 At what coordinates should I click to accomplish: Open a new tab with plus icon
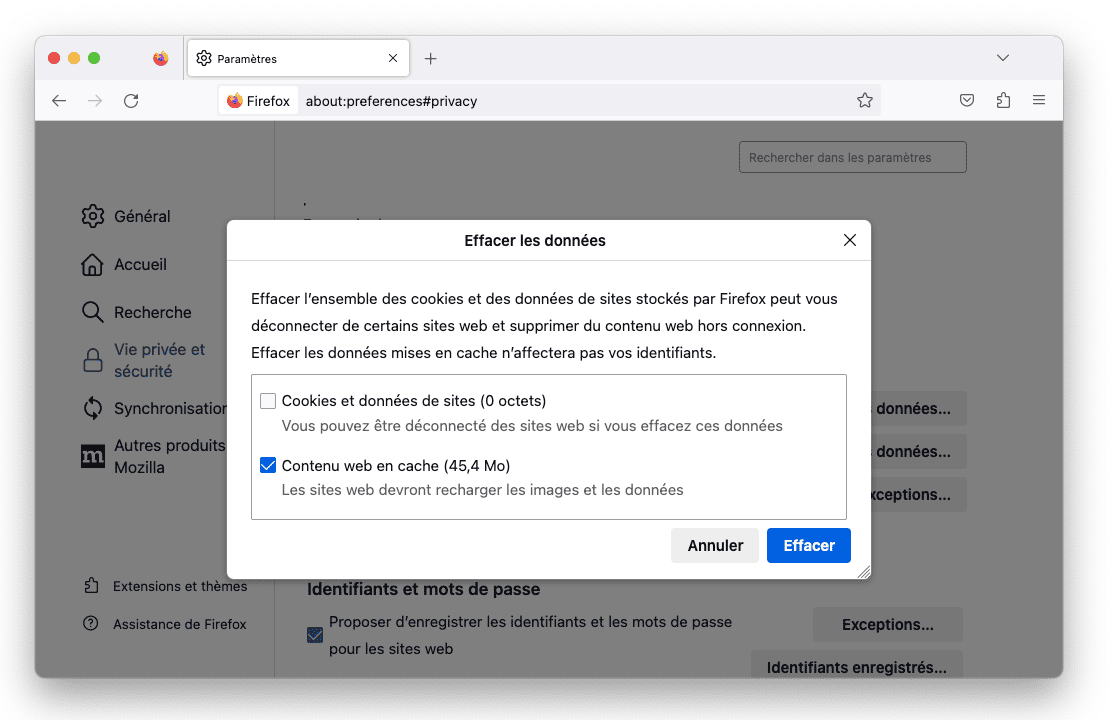[431, 59]
